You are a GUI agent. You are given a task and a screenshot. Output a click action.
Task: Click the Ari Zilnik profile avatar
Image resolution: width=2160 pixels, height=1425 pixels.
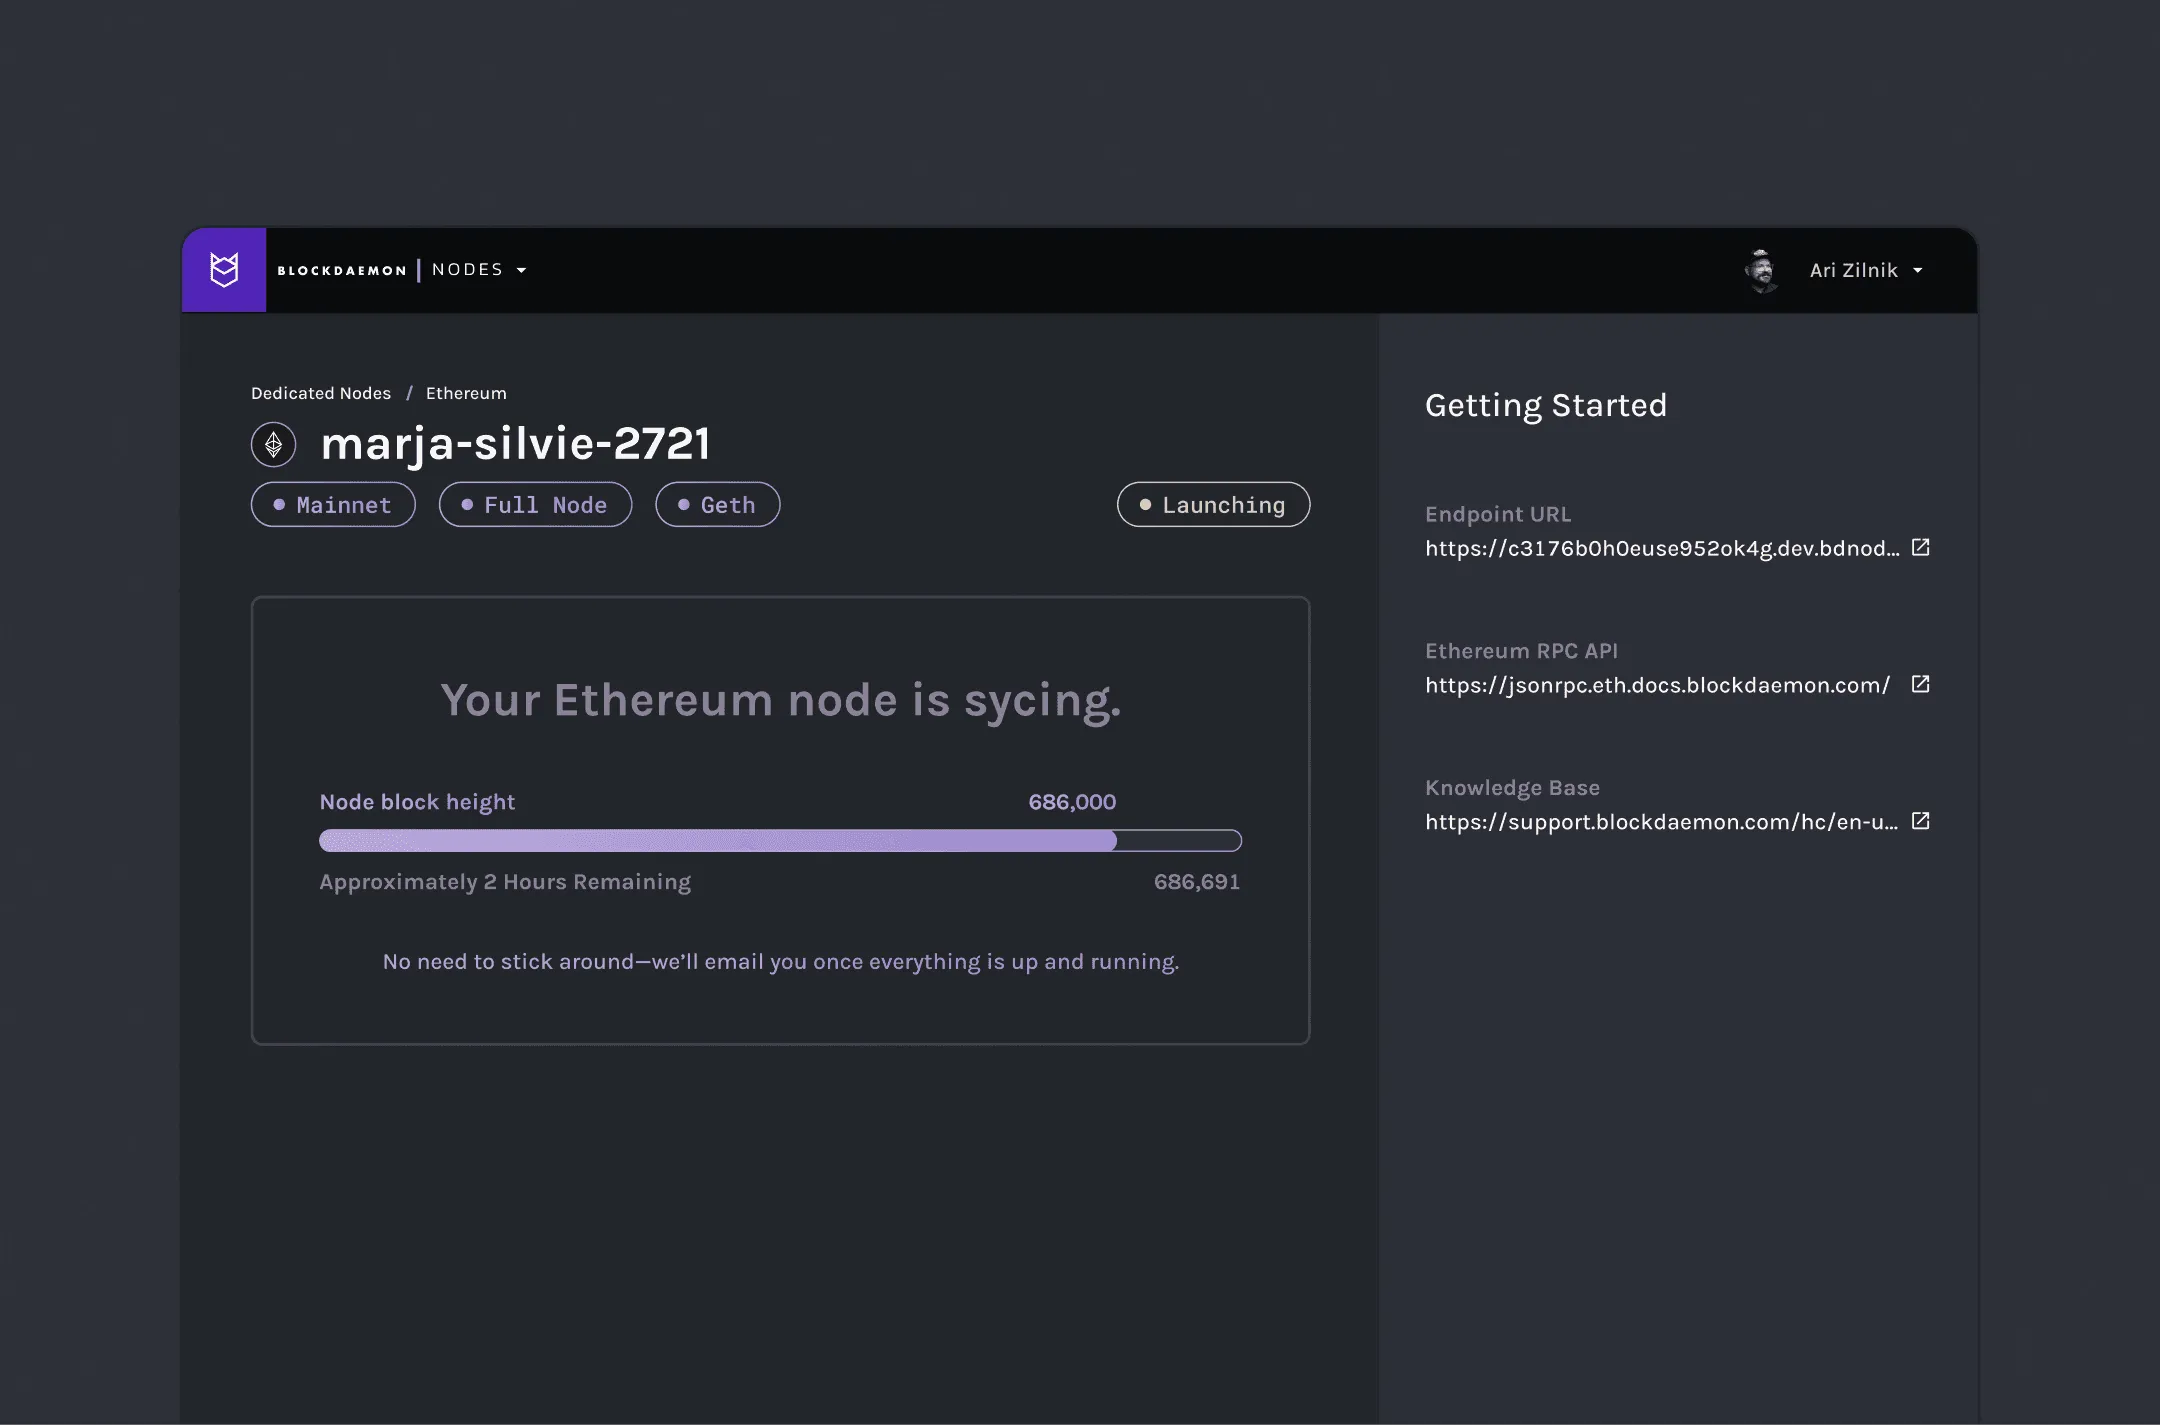[1761, 269]
